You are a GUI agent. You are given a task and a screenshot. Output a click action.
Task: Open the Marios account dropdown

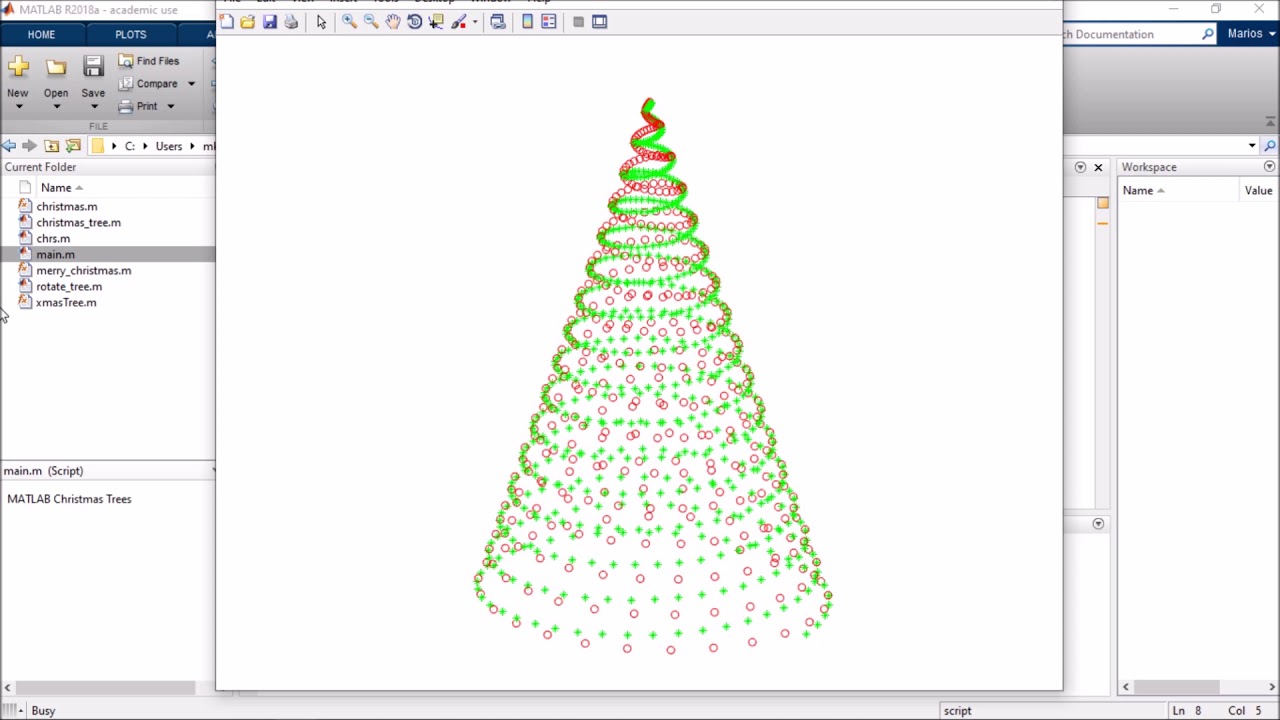1251,34
